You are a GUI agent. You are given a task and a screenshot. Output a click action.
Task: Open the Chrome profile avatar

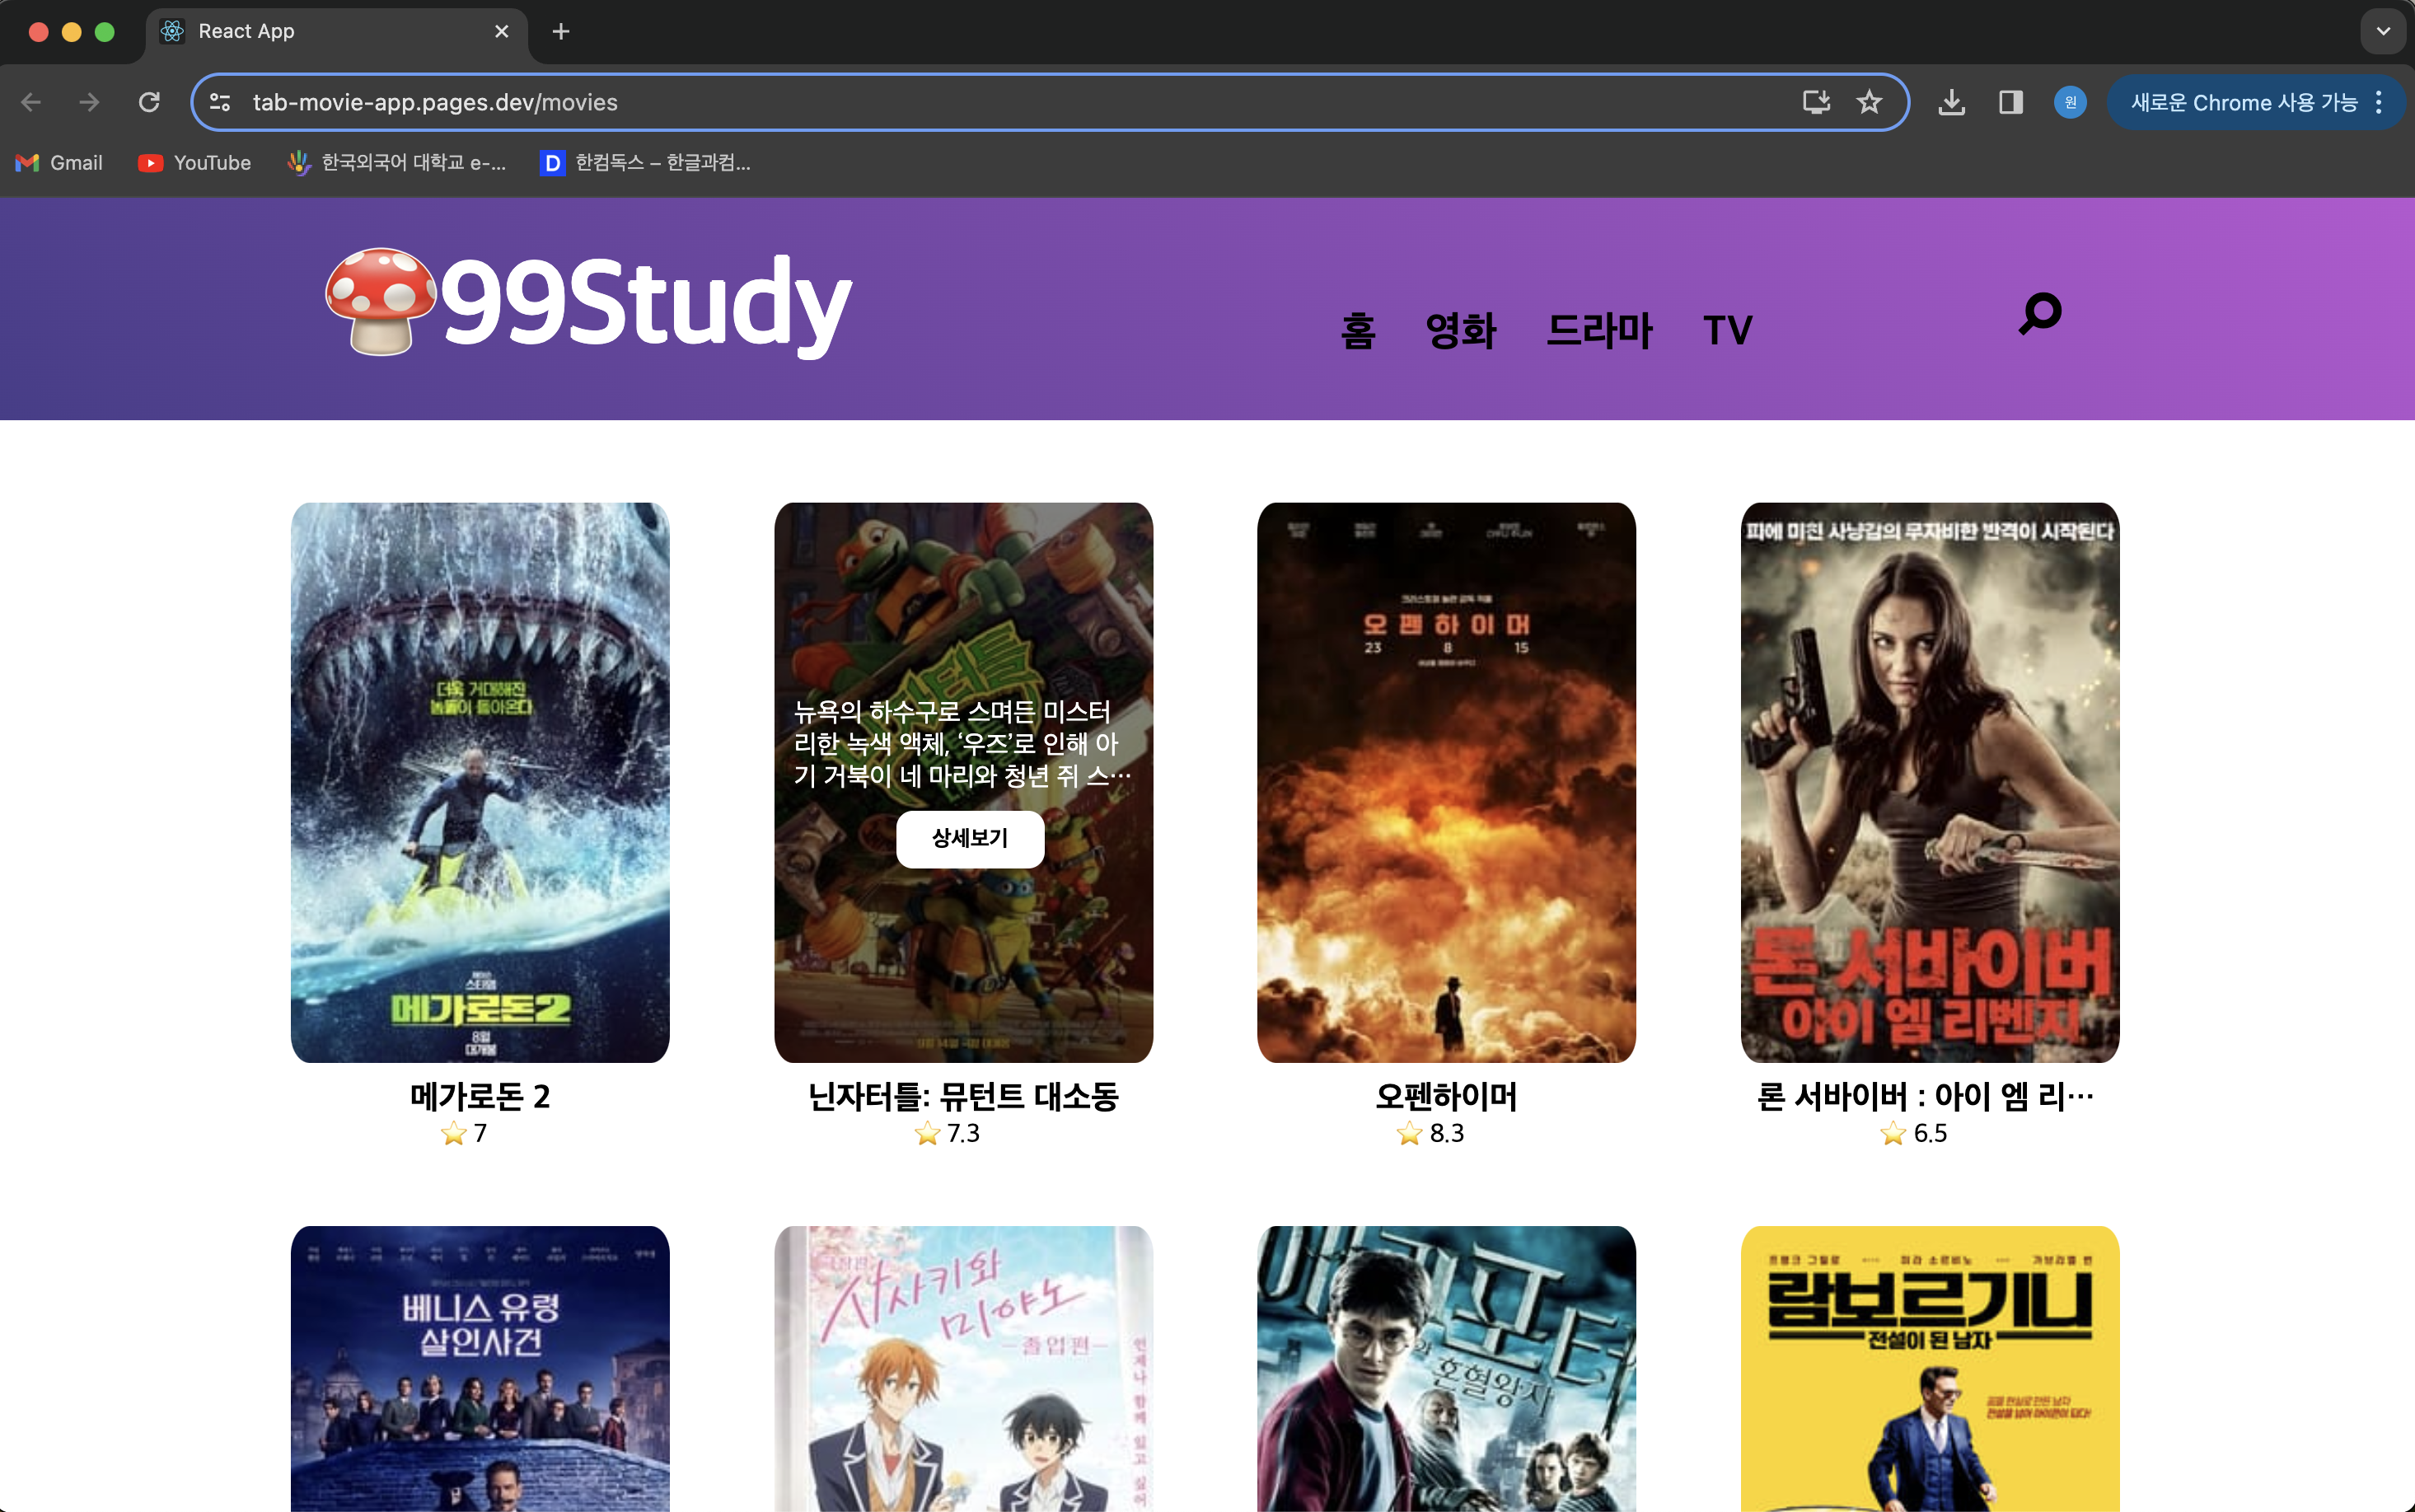click(x=2070, y=102)
